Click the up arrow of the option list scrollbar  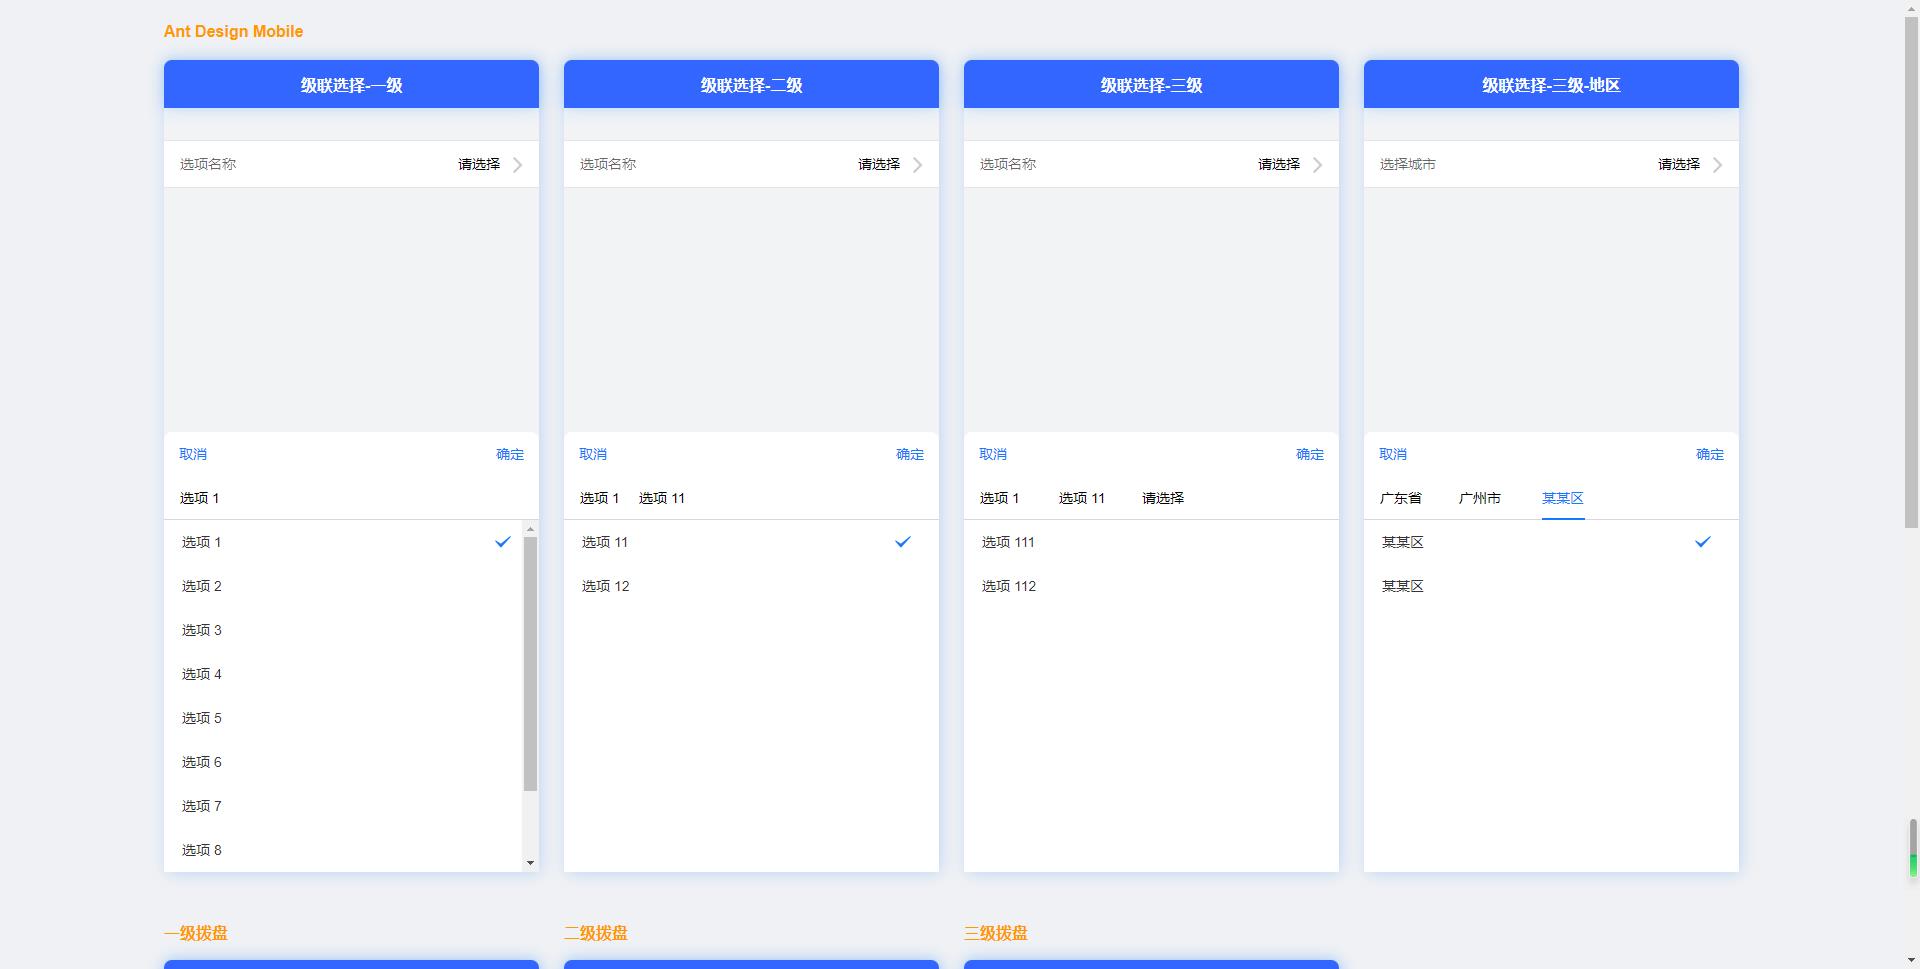tap(530, 529)
